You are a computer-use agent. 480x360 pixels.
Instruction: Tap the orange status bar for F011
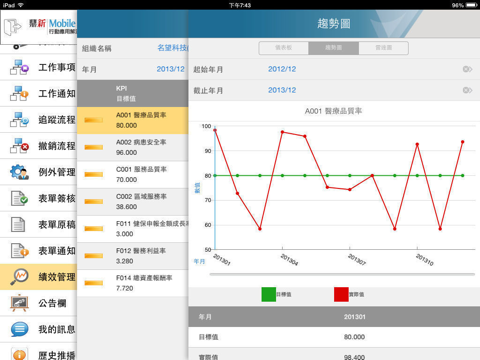tap(94, 229)
